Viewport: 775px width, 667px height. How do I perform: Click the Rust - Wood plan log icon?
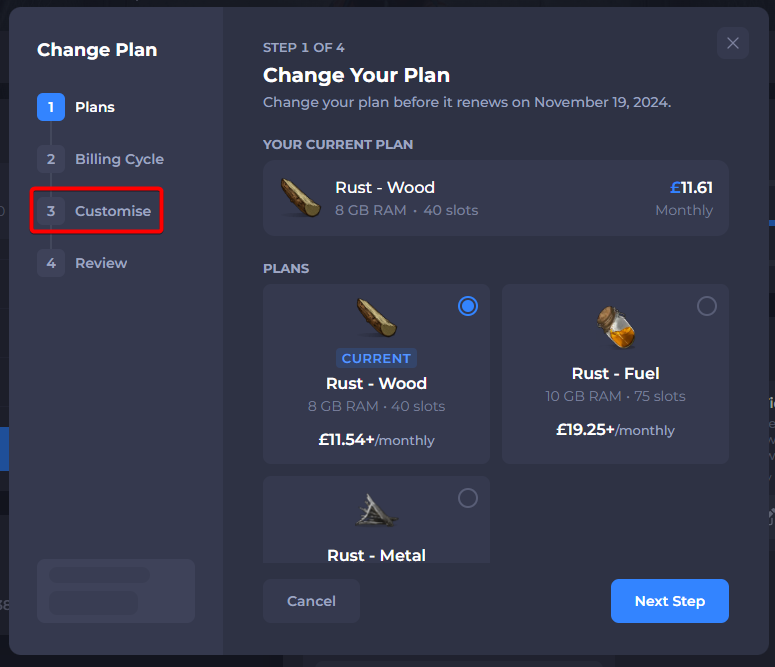[x=377, y=317]
